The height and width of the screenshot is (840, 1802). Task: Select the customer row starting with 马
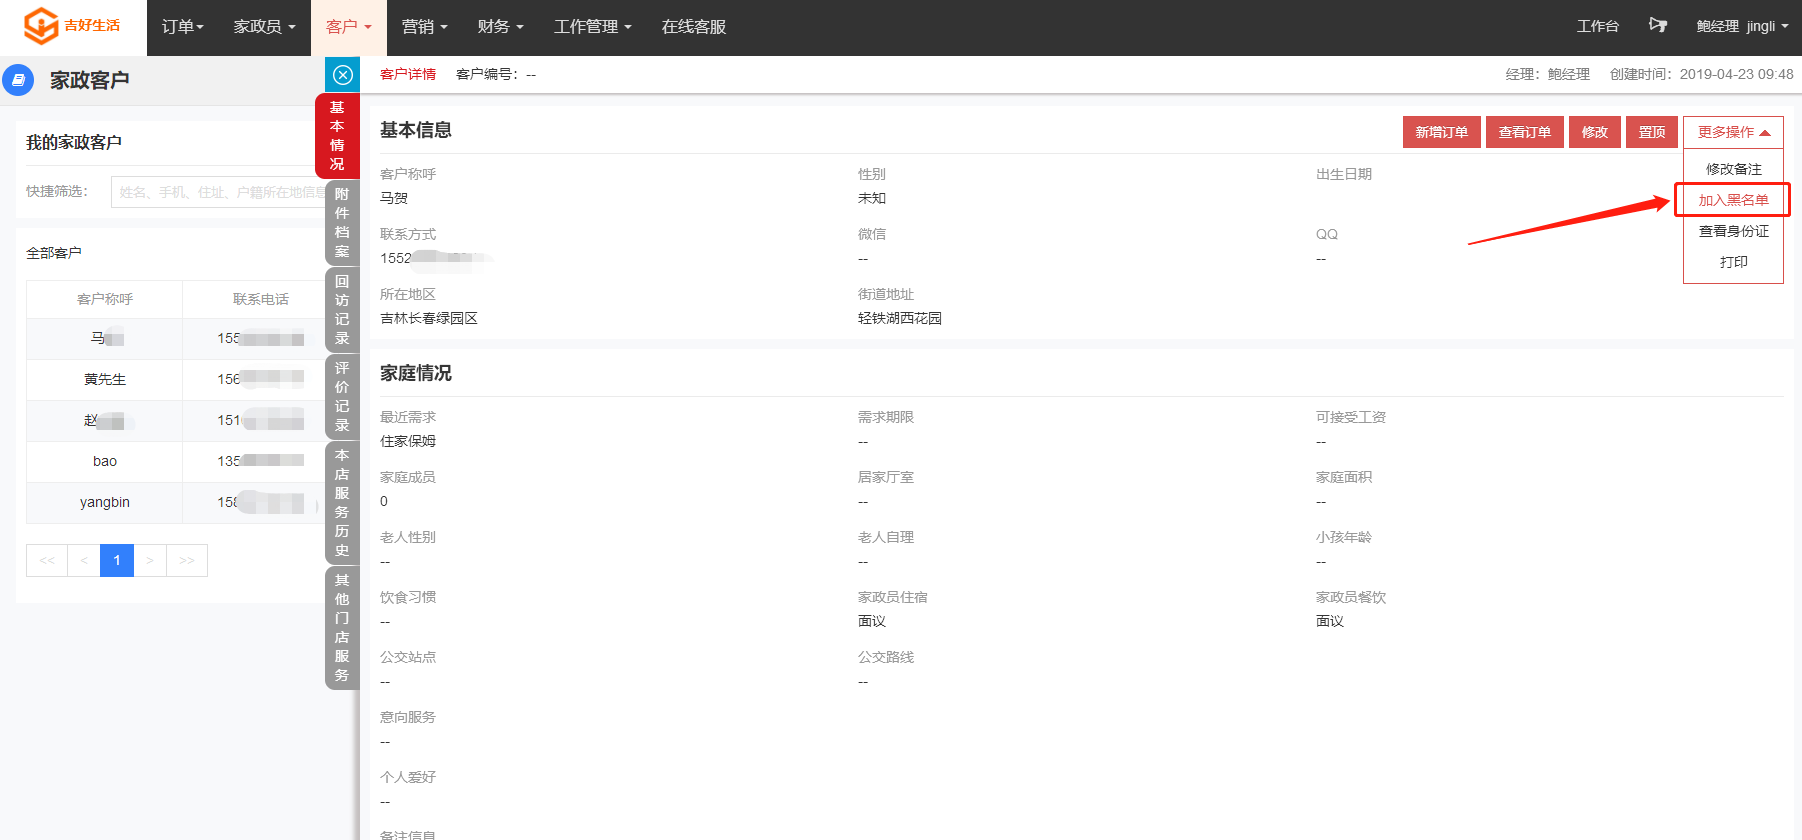click(175, 338)
